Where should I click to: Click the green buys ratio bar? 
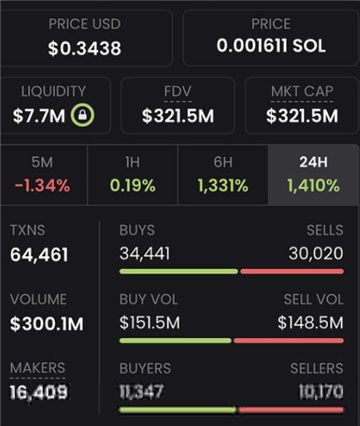point(179,272)
